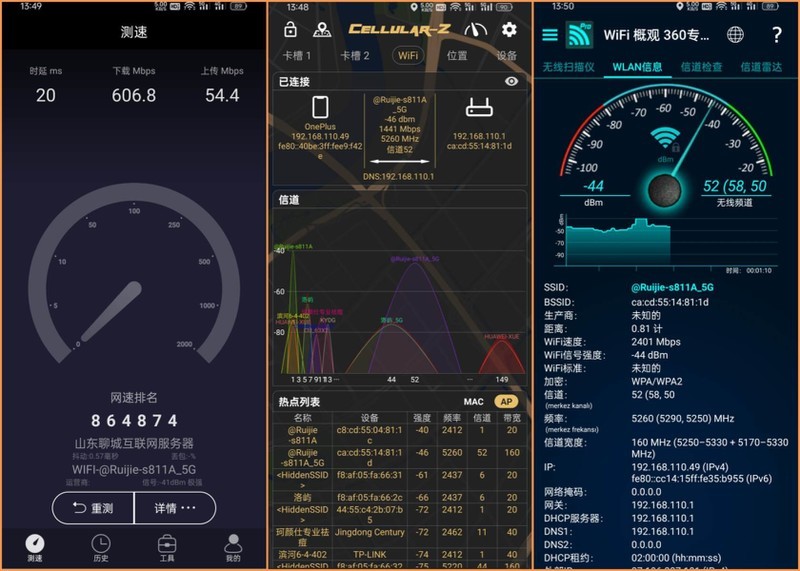
Task: Tap the 强度 column header
Action: click(422, 418)
